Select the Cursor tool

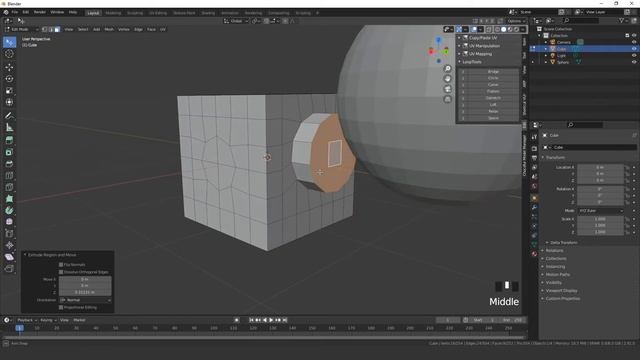point(9,54)
